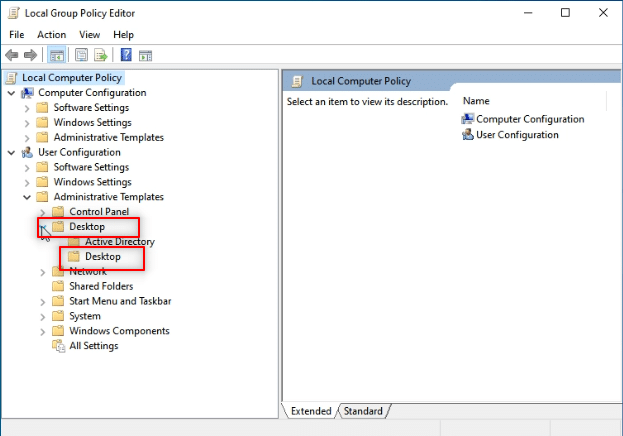The image size is (623, 436).
Task: Open the blue Help toolbar icon
Action: click(x=126, y=55)
